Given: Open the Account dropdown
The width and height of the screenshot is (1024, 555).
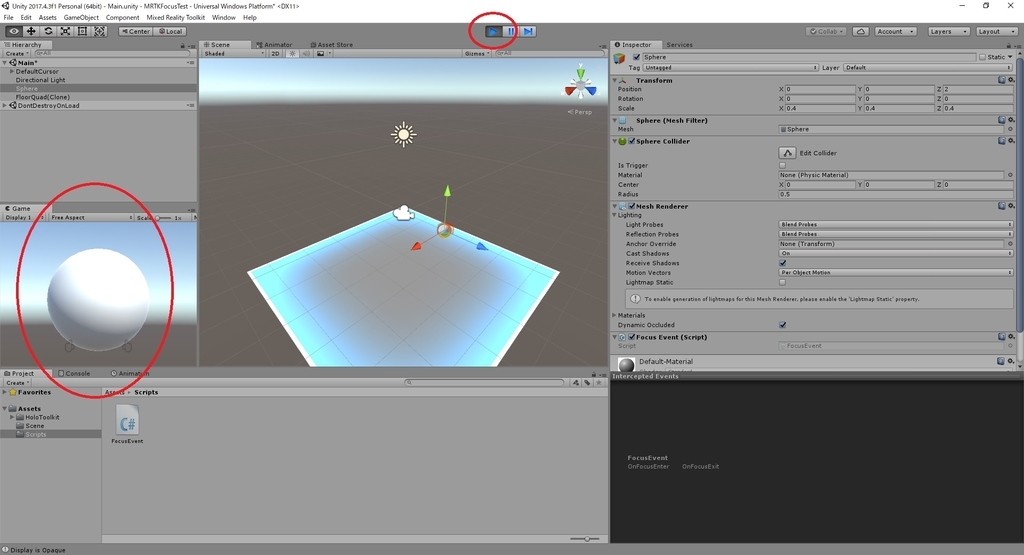Looking at the screenshot, I should pos(895,31).
